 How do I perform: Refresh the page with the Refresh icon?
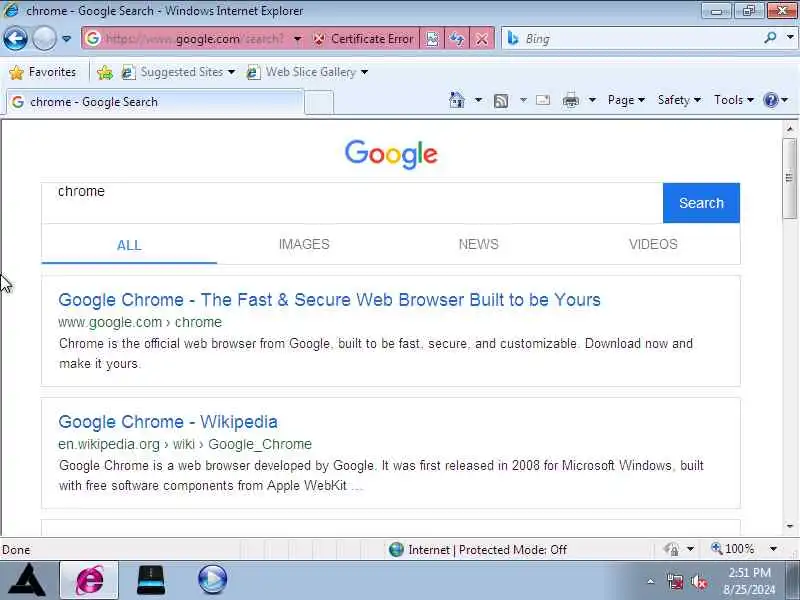click(457, 39)
